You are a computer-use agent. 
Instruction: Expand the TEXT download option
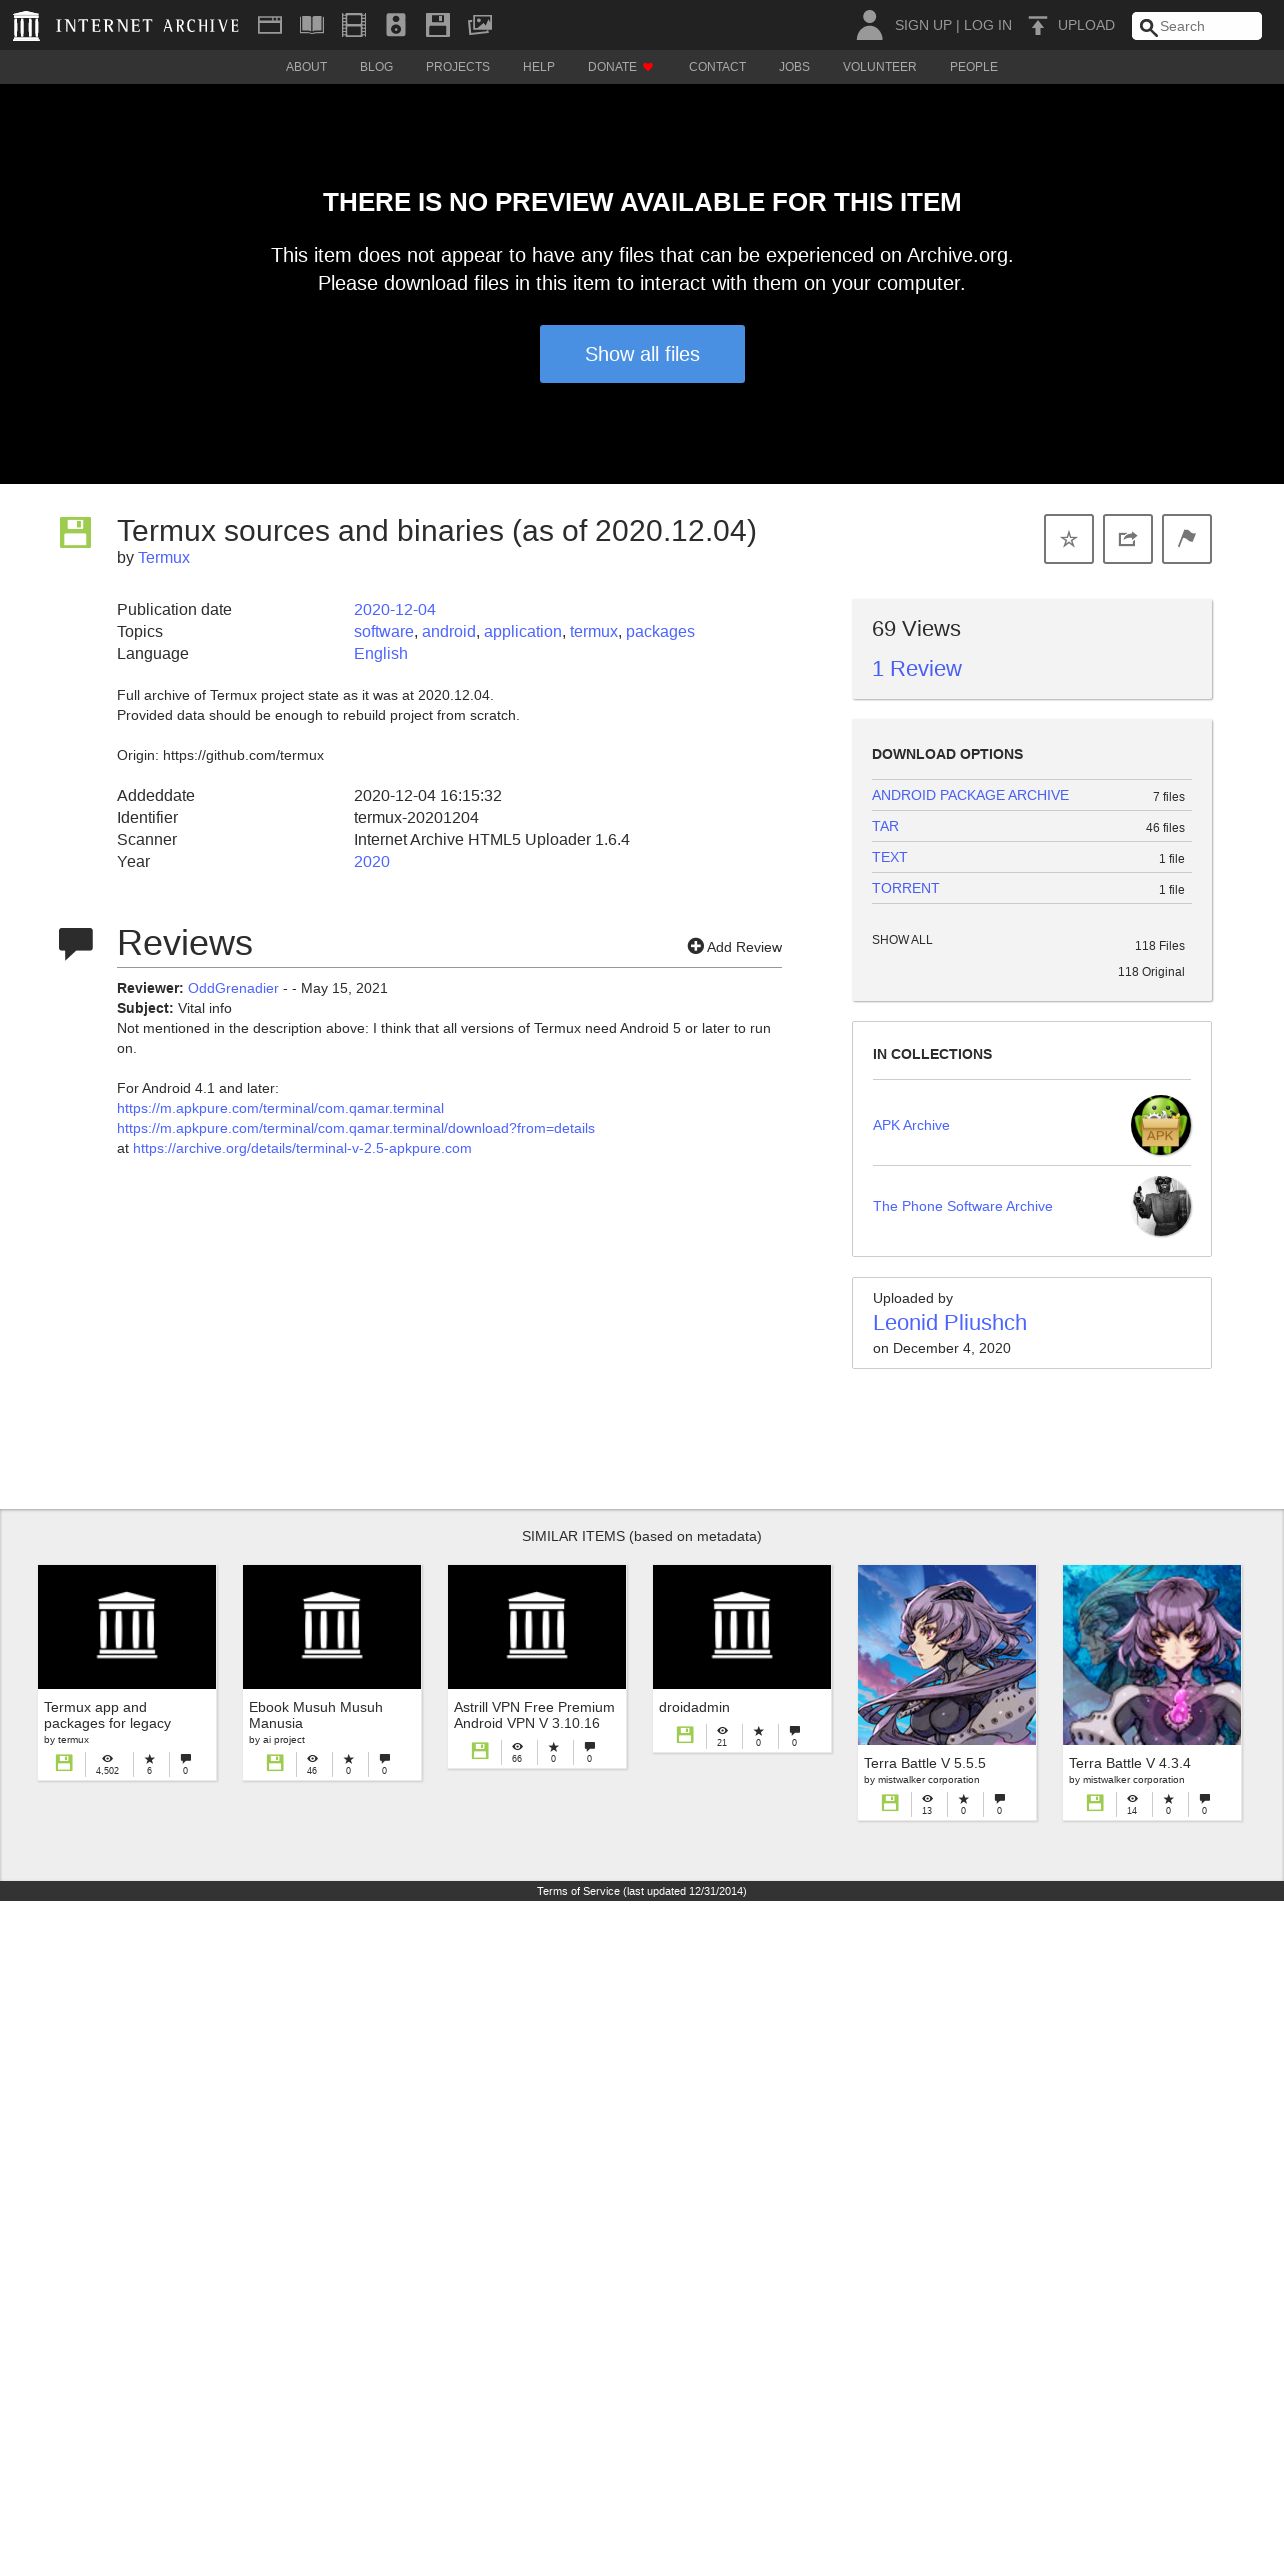(x=889, y=857)
